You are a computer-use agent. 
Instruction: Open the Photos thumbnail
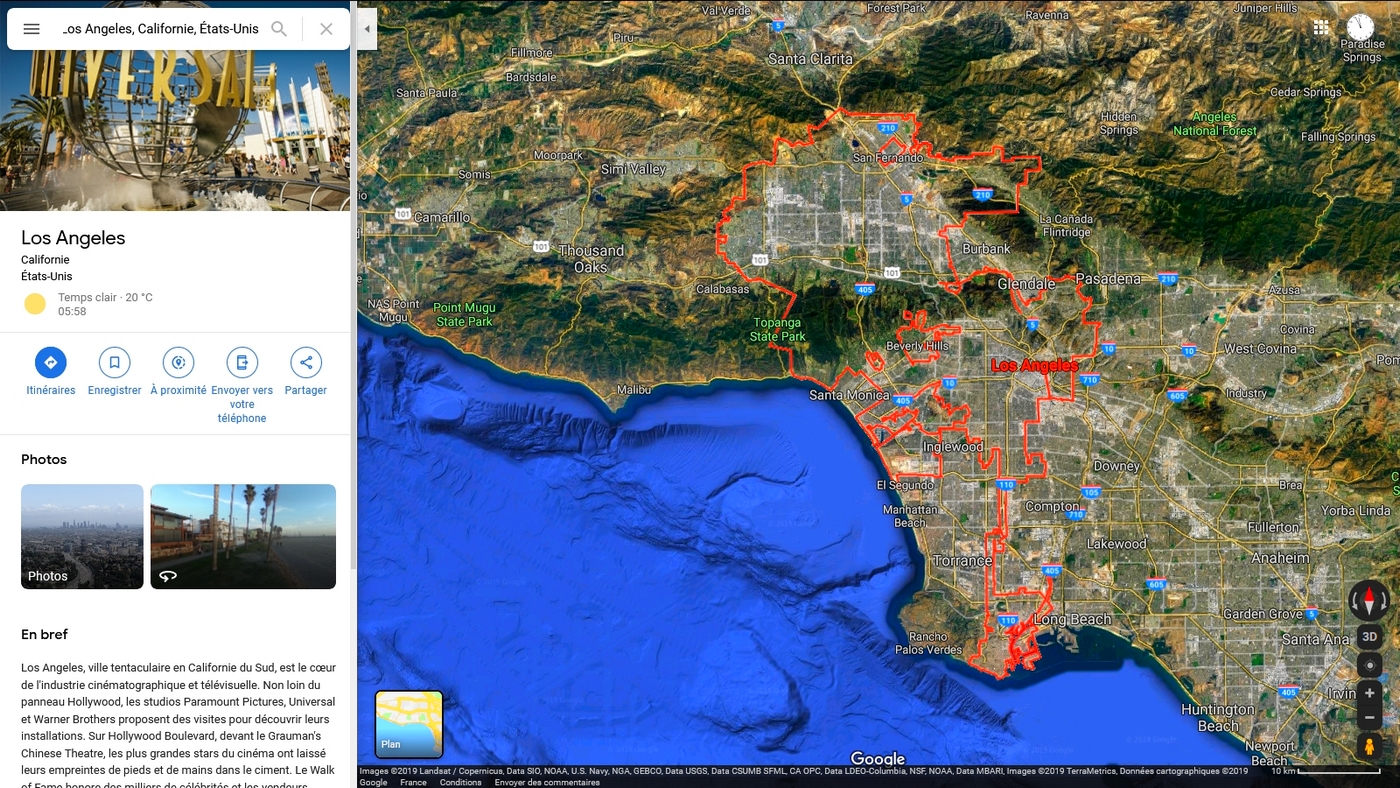pyautogui.click(x=82, y=536)
